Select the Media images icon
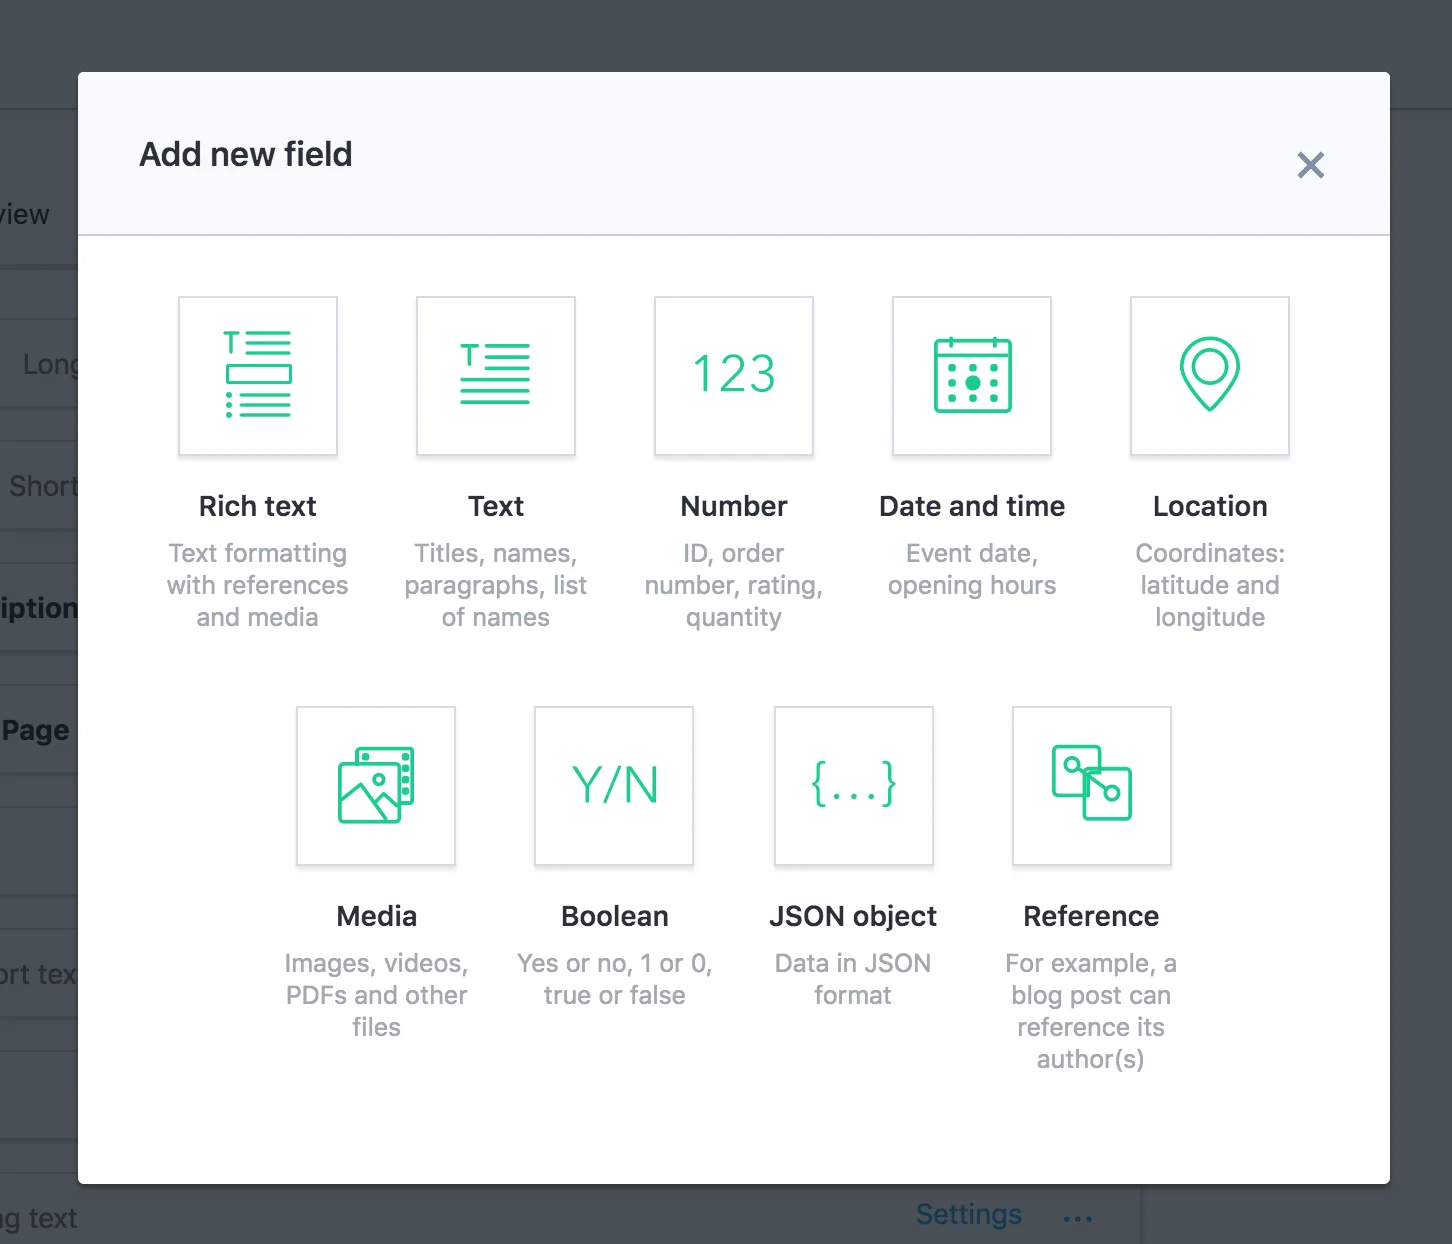This screenshot has height=1244, width=1452. pos(376,786)
